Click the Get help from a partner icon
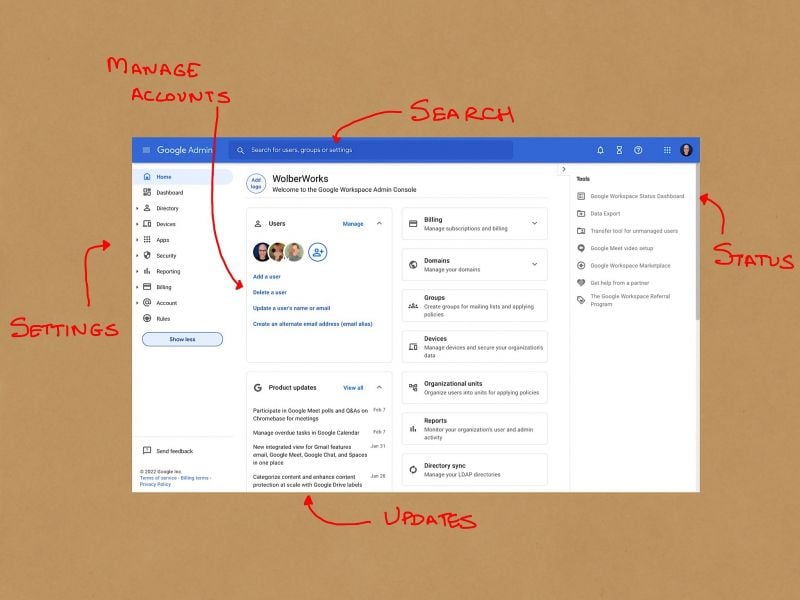 pos(581,283)
